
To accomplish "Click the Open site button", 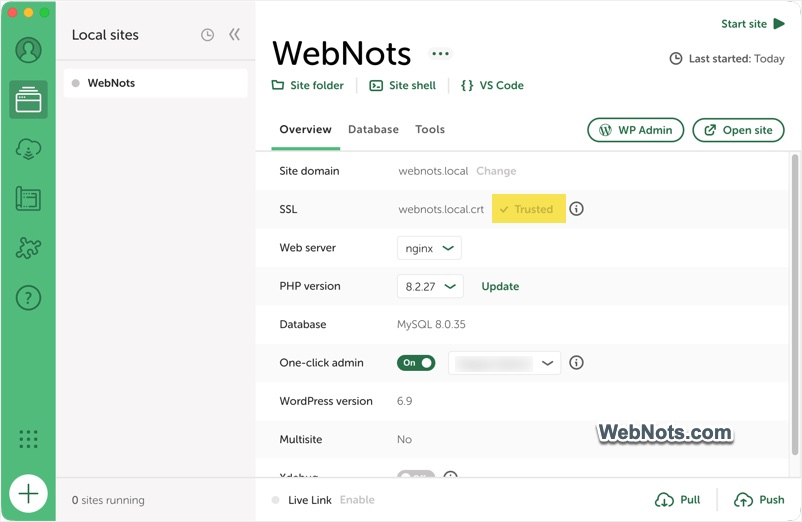I will point(738,130).
